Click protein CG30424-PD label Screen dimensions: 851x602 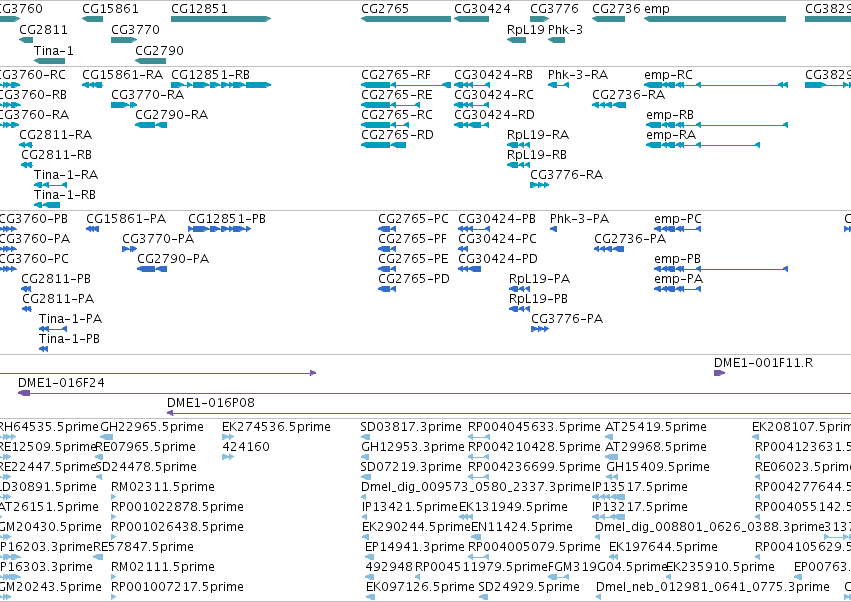498,259
